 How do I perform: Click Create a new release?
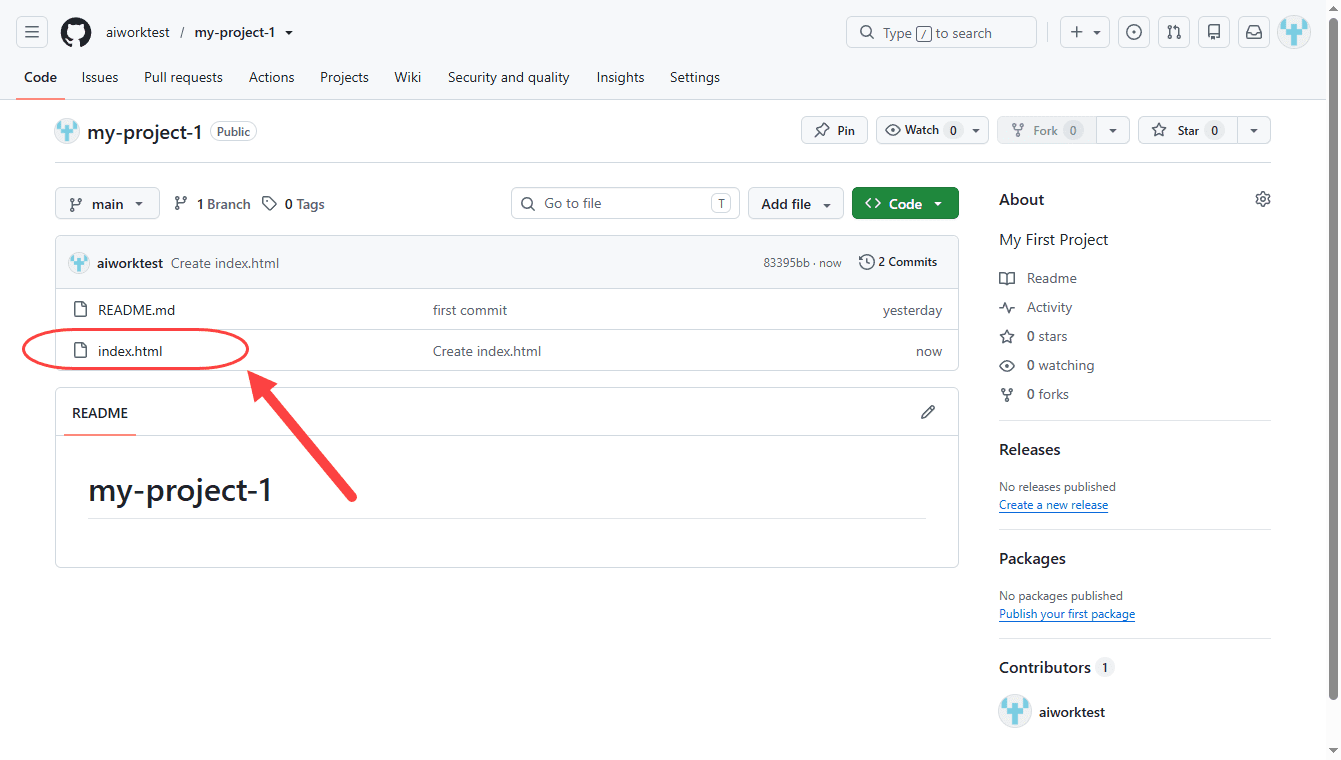coord(1053,505)
